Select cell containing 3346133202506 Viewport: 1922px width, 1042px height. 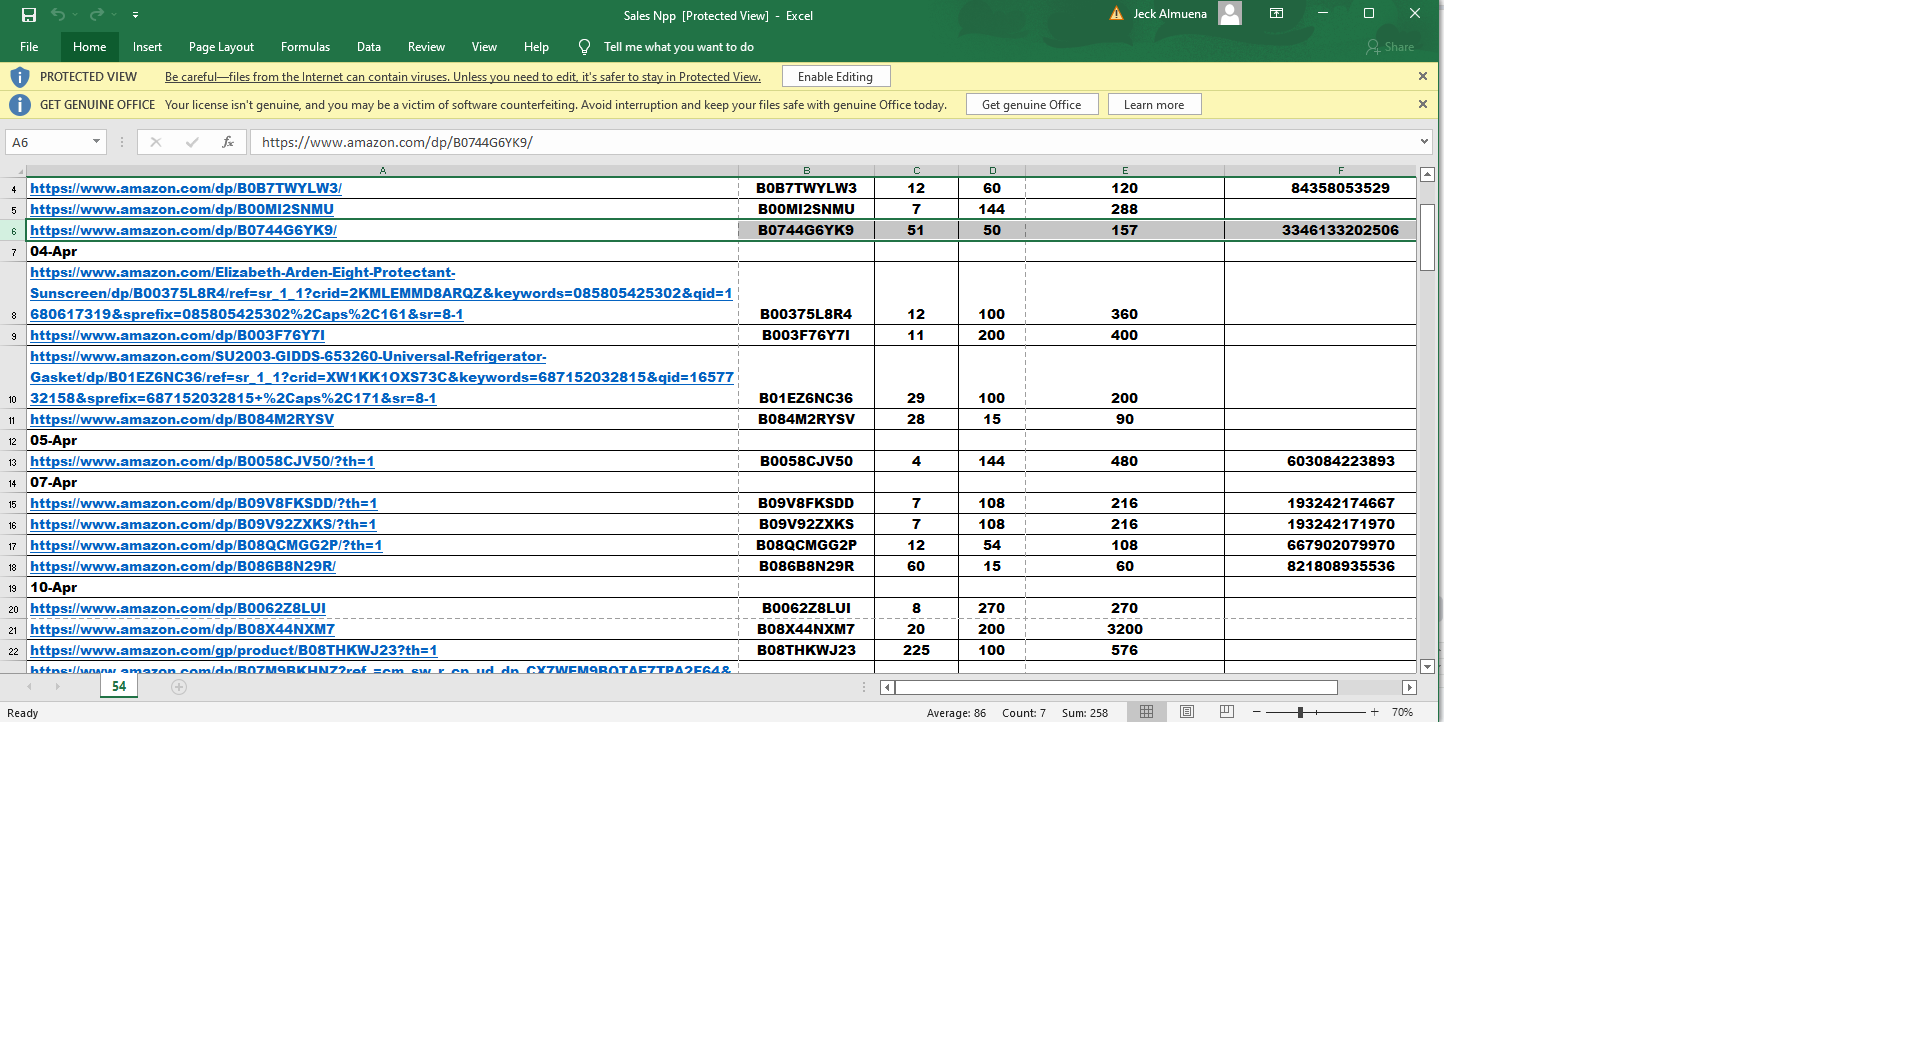click(x=1320, y=230)
